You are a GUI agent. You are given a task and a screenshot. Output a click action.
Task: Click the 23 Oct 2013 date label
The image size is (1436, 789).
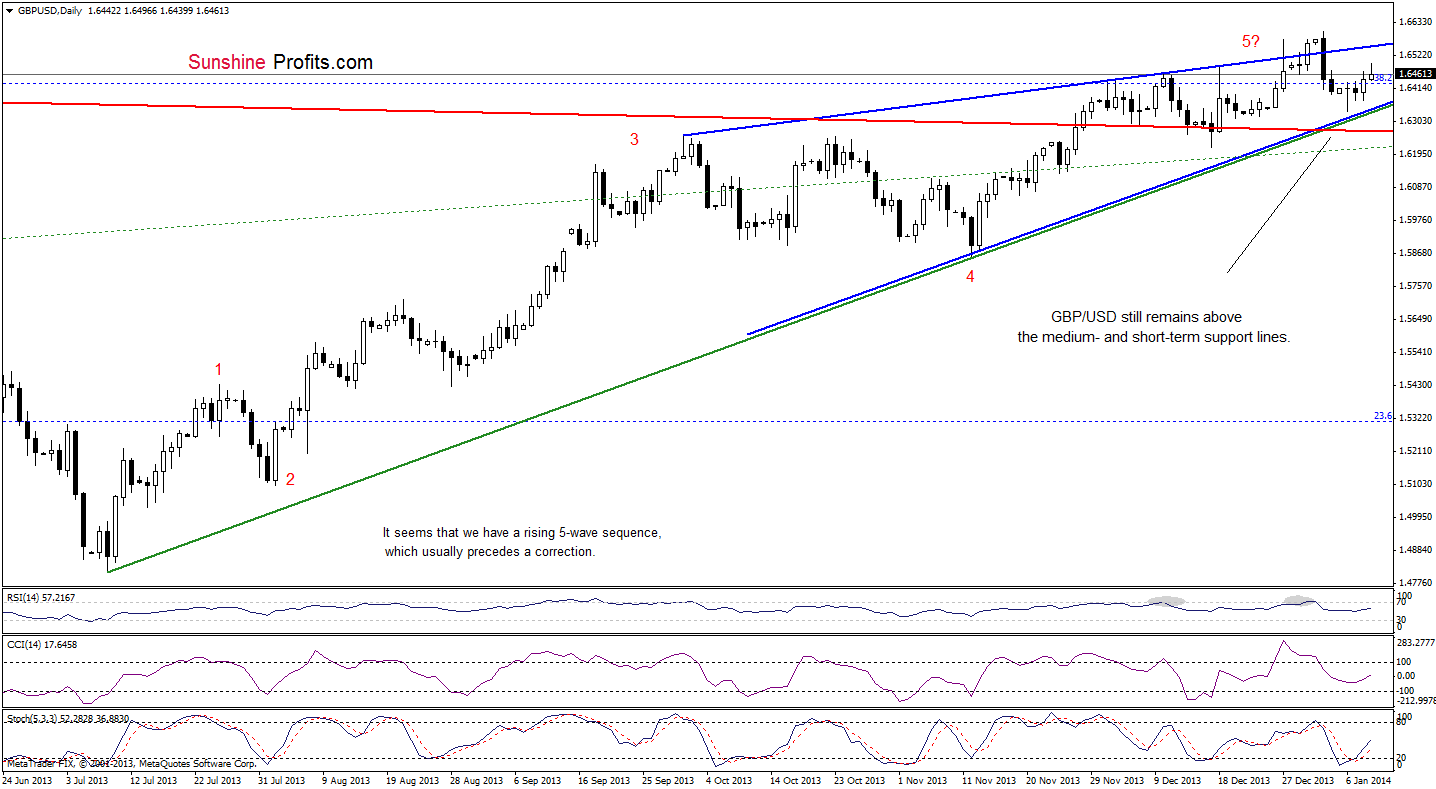(858, 779)
